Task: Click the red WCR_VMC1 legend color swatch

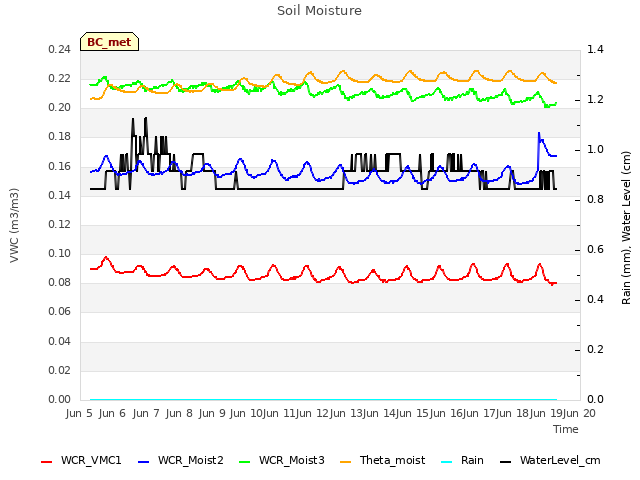Action: [47, 462]
